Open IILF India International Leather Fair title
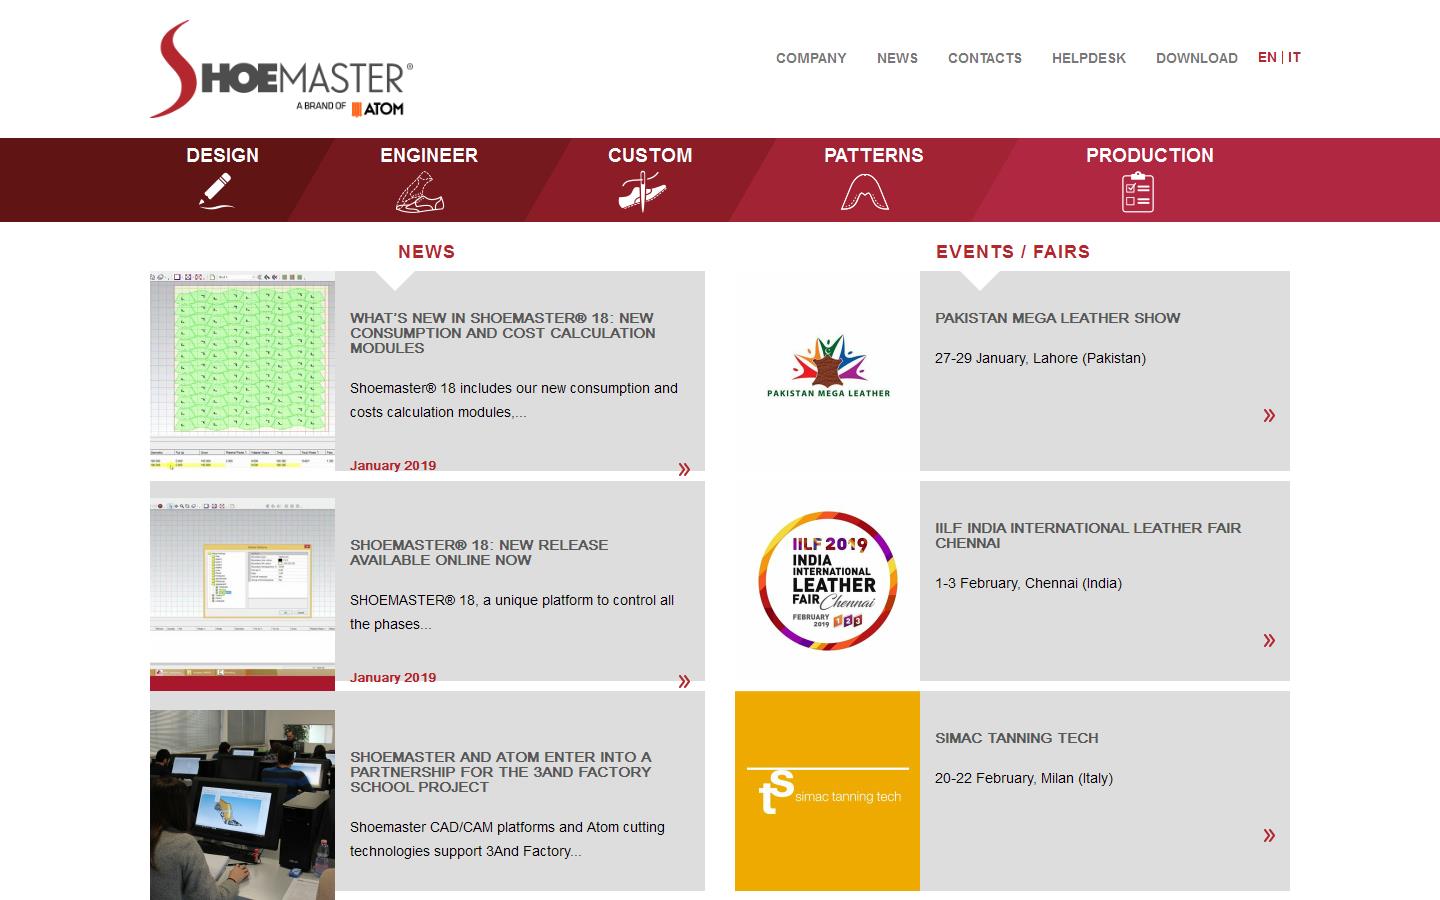This screenshot has width=1440, height=900. 1088,535
